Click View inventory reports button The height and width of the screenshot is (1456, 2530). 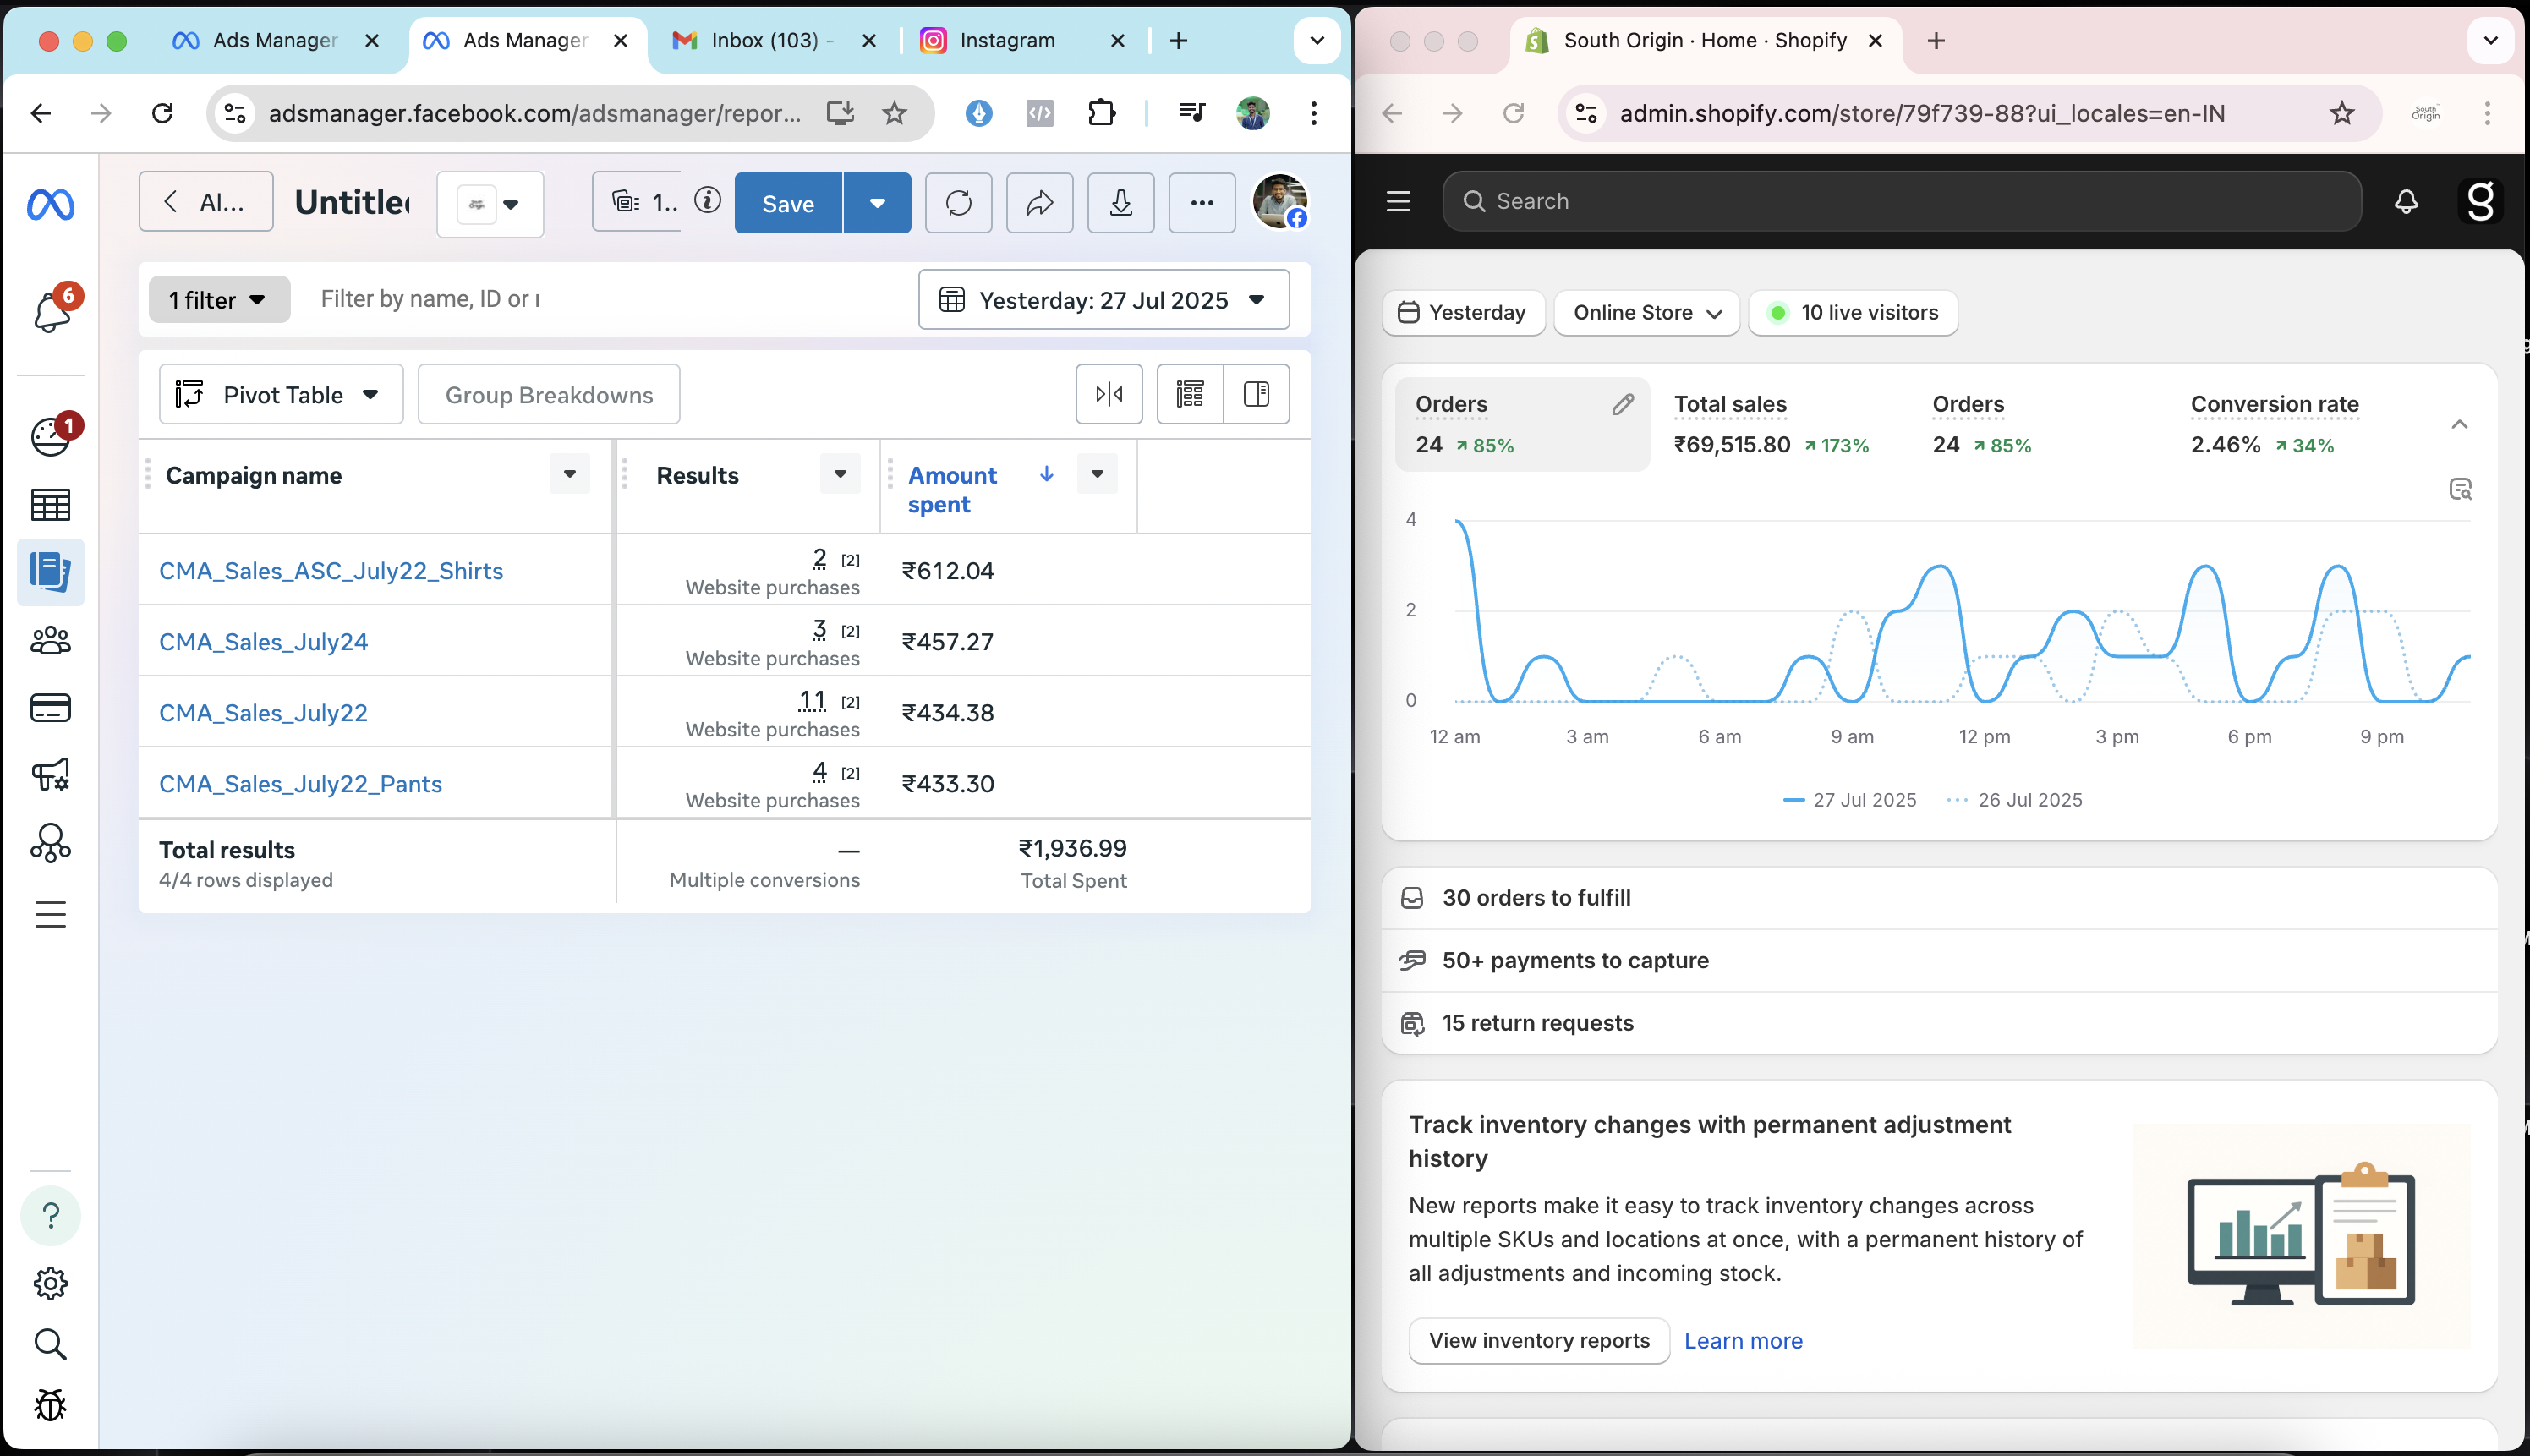tap(1538, 1341)
